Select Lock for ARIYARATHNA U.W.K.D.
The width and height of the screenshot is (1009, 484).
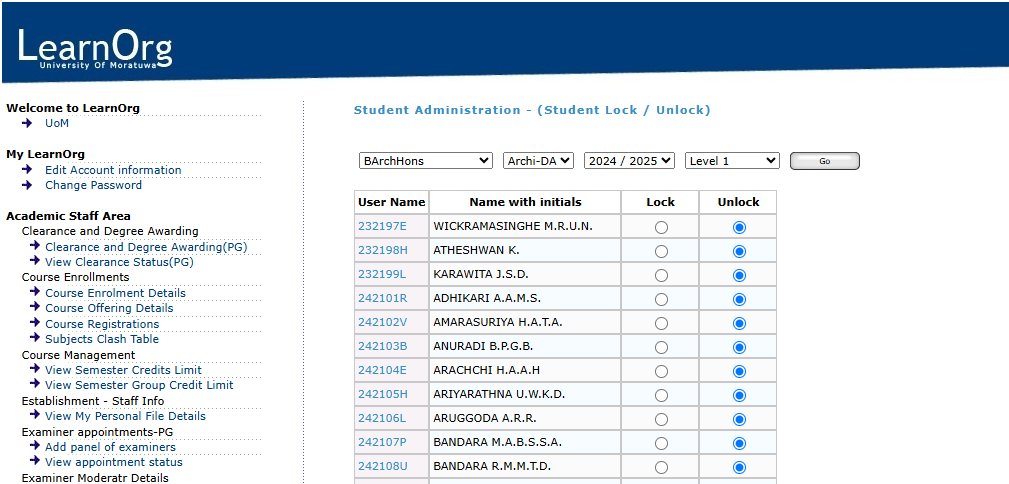click(x=661, y=395)
